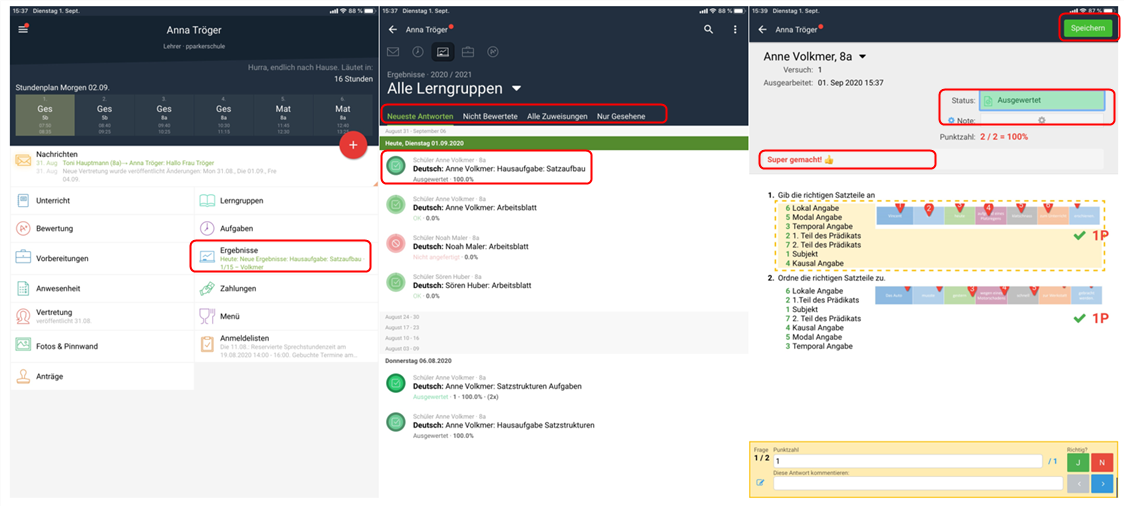Switch to Alle Zuweisungen tab
This screenshot has width=1124, height=506.
pyautogui.click(x=557, y=117)
